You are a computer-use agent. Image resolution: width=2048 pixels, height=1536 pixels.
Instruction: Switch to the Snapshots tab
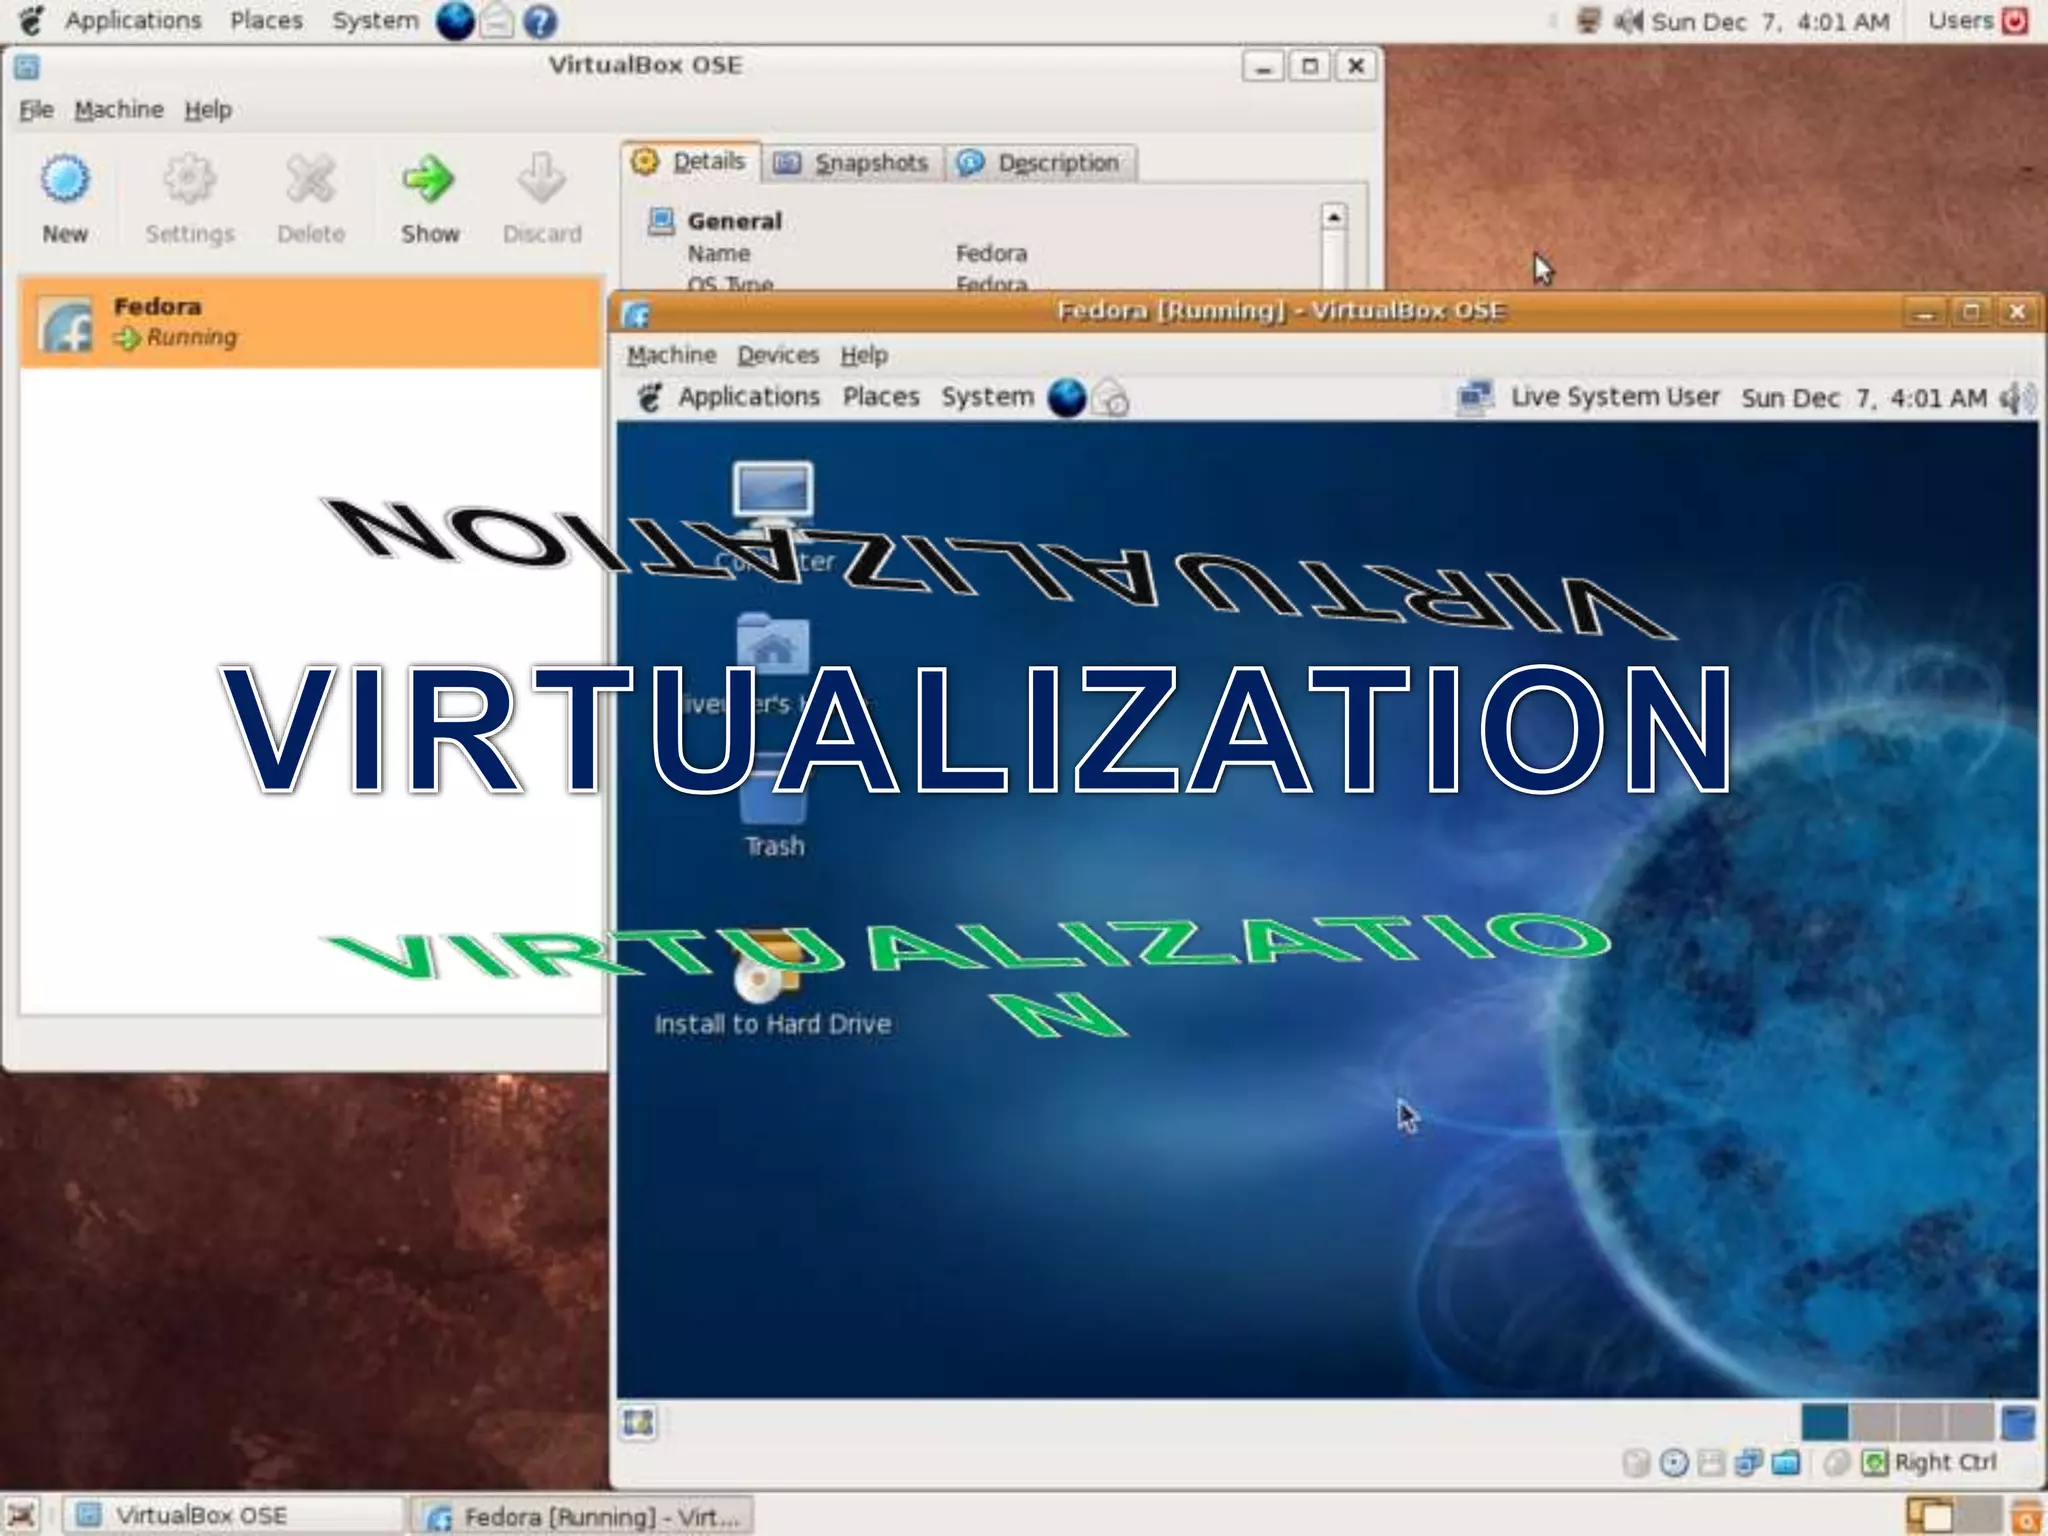pos(853,163)
